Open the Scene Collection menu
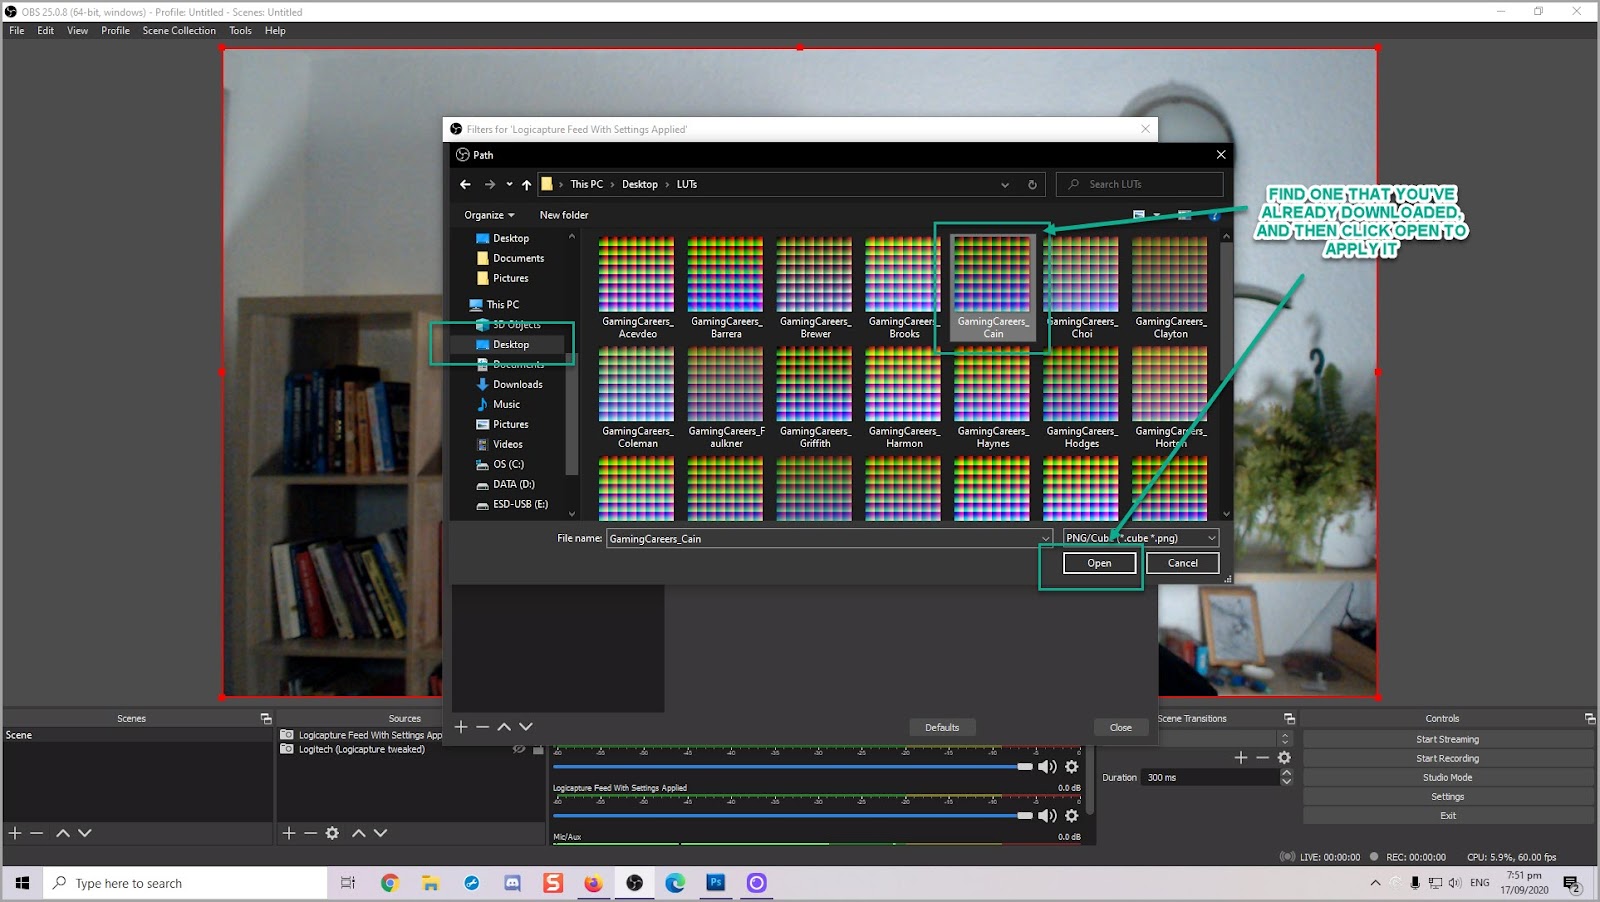Viewport: 1600px width, 902px height. coord(179,31)
